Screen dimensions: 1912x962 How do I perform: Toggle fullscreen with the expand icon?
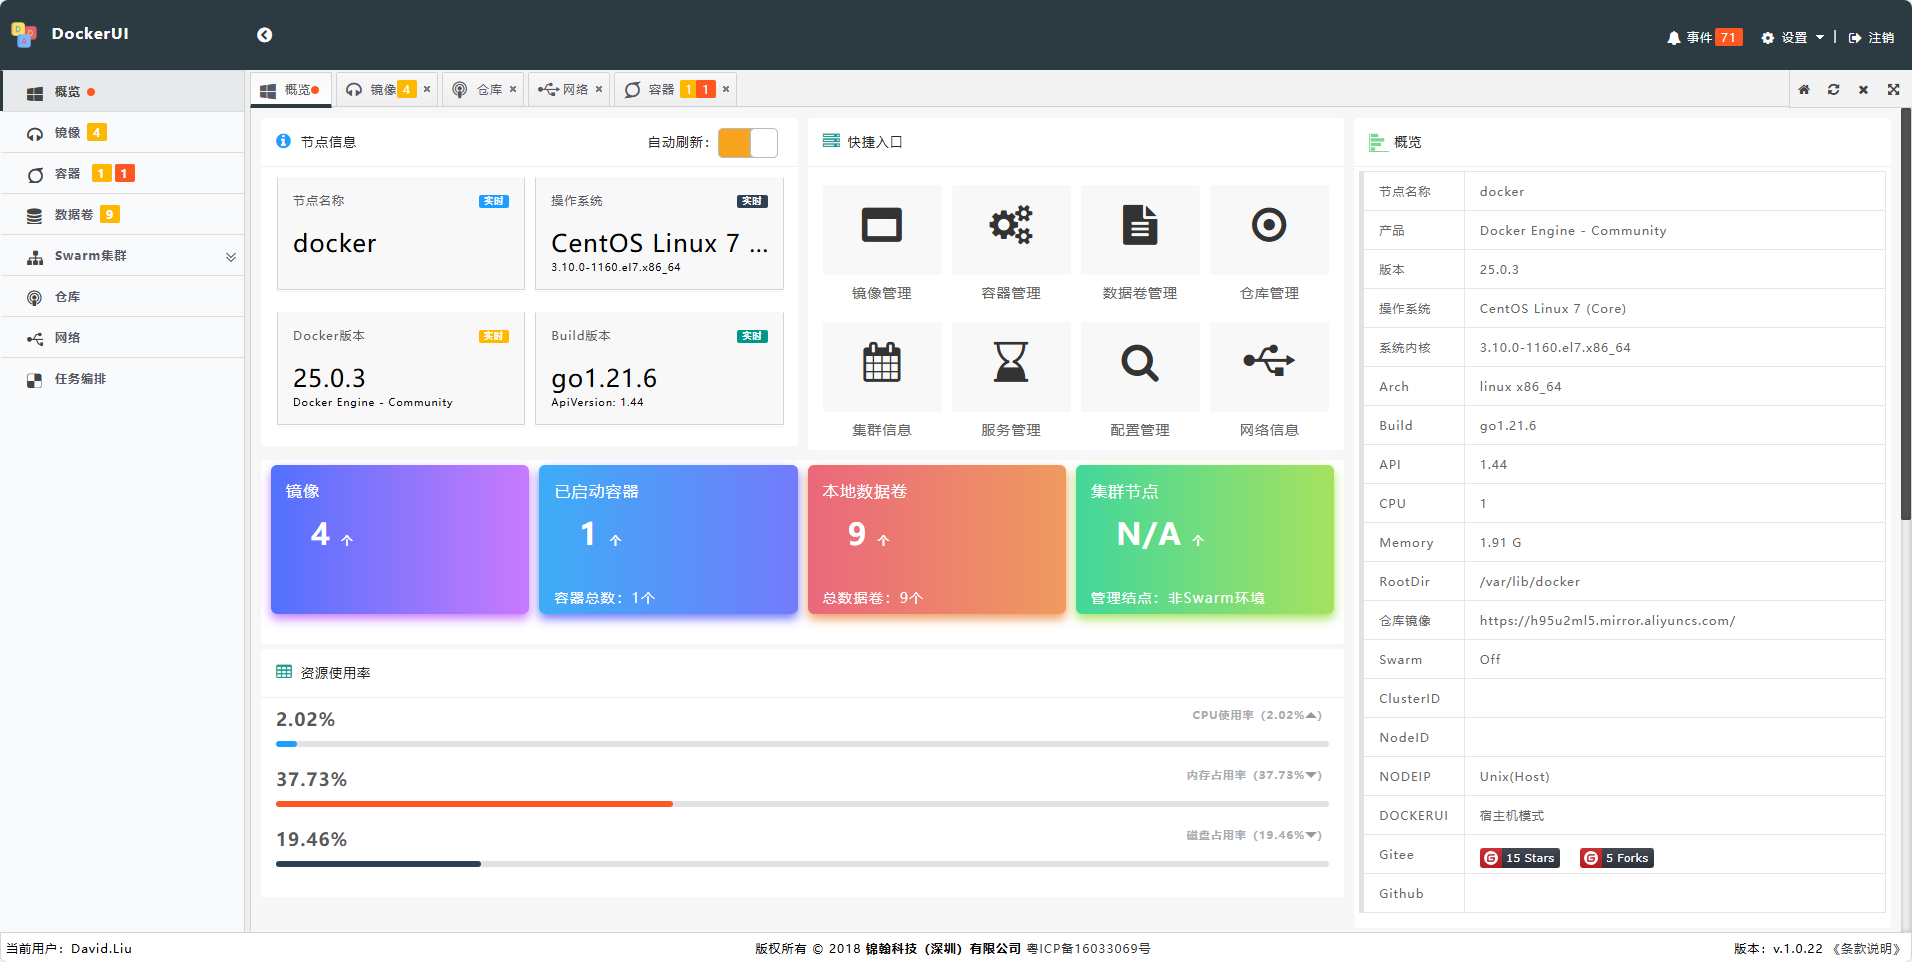[1893, 90]
